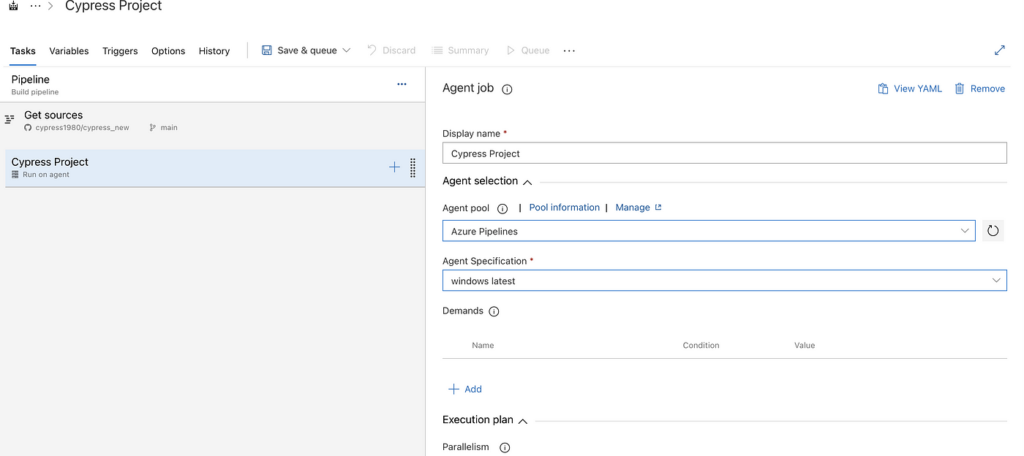Switch to the Variables tab
This screenshot has height=456, width=1024.
69,51
